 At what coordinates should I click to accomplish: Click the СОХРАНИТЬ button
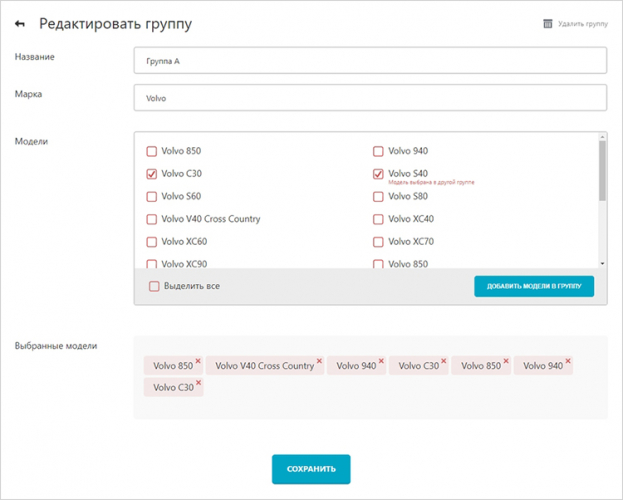coord(311,469)
